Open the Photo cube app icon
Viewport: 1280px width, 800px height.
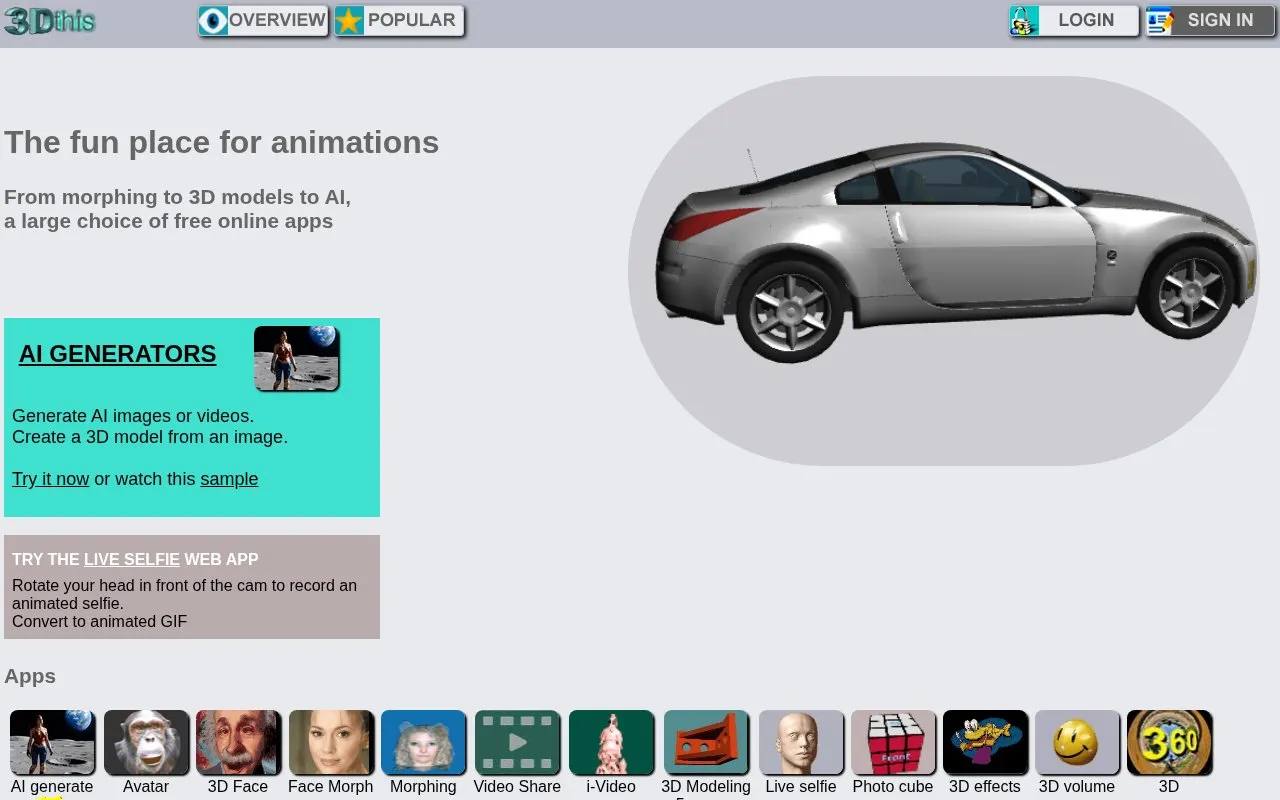[x=893, y=742]
